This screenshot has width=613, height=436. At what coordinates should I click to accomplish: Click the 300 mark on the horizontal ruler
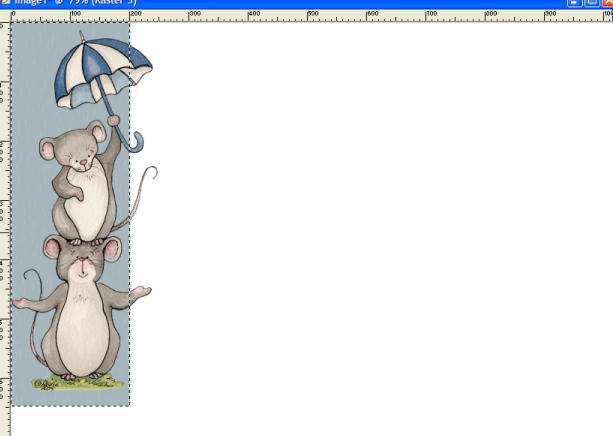[195, 14]
